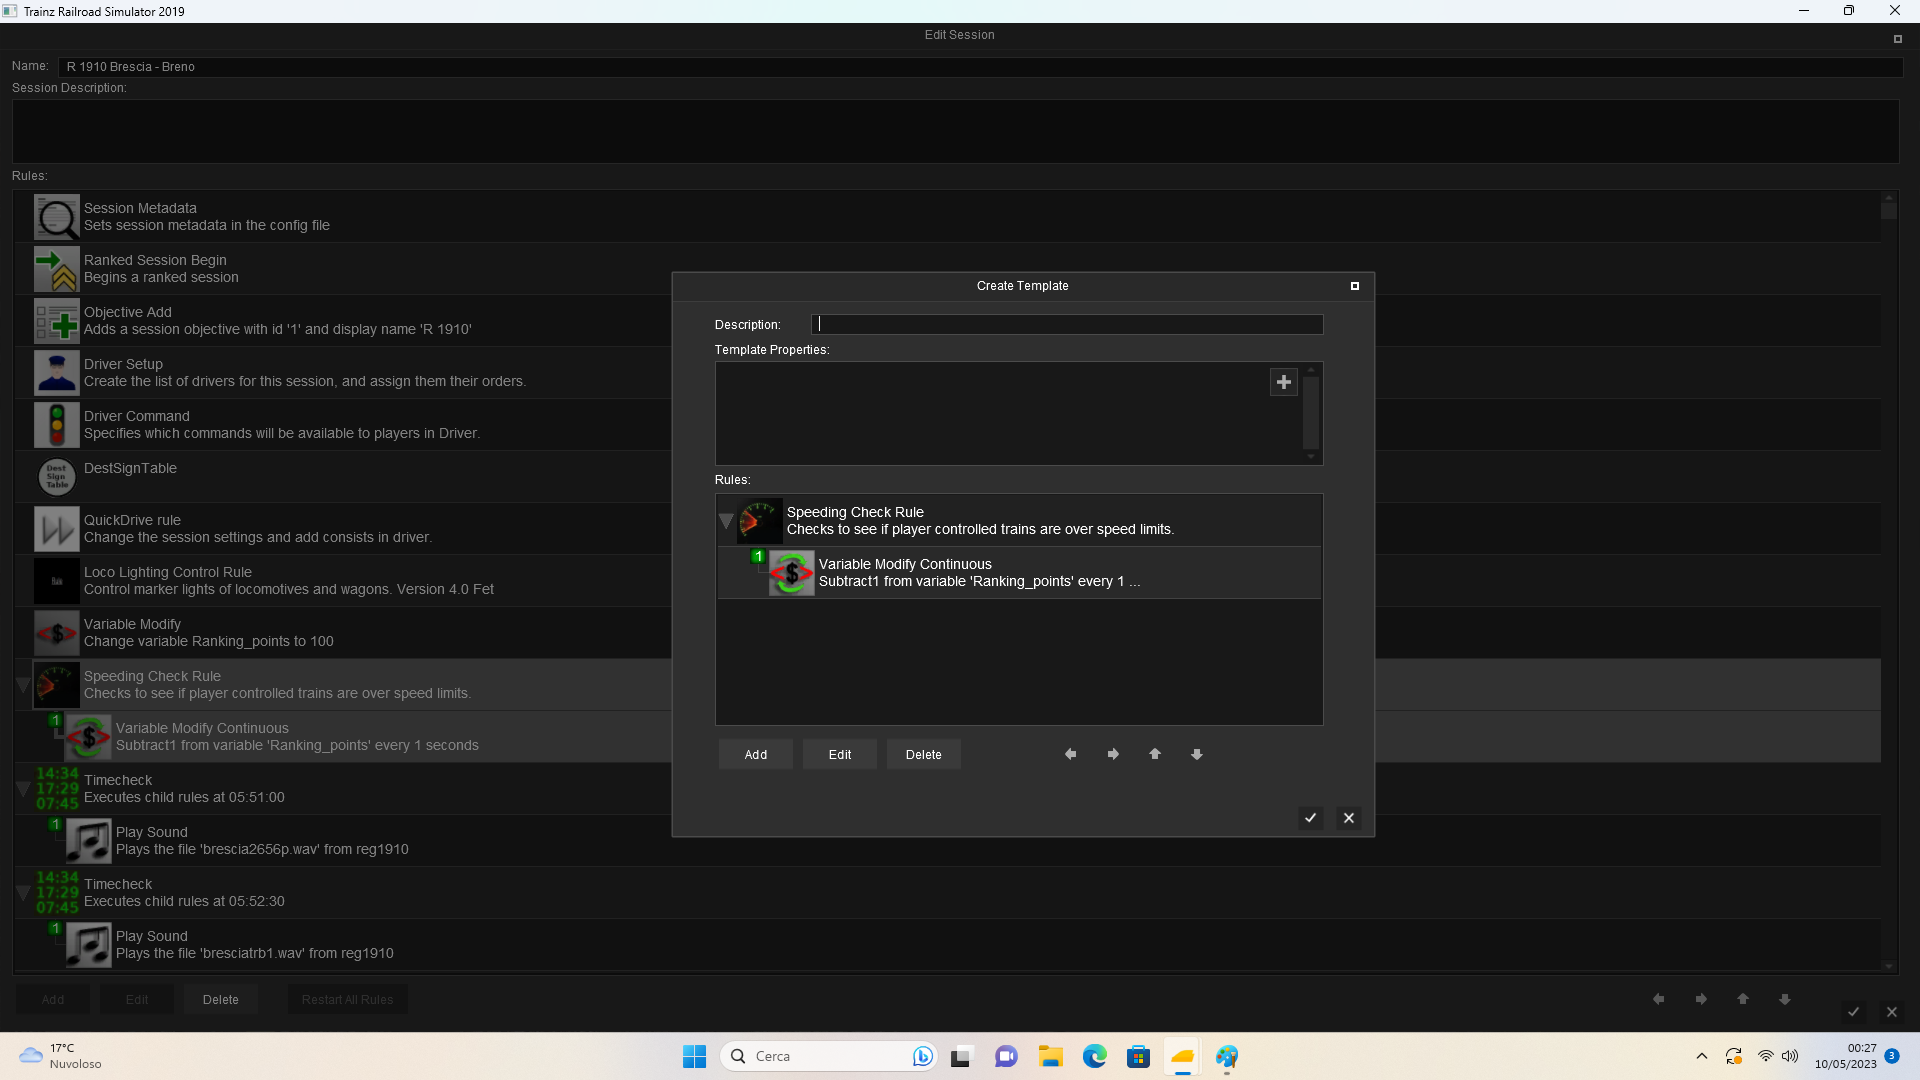Confirm Create Template with checkmark
This screenshot has height=1080, width=1920.
pos(1311,818)
